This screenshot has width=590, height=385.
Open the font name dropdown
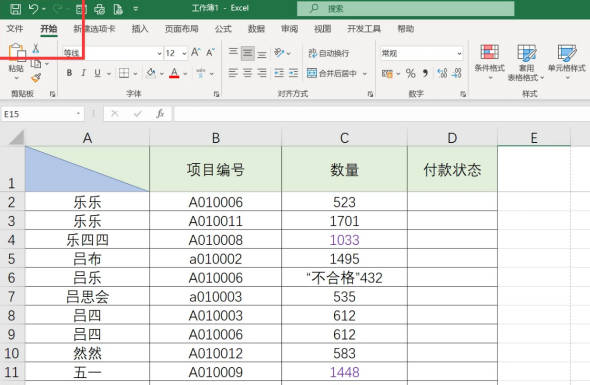point(159,53)
